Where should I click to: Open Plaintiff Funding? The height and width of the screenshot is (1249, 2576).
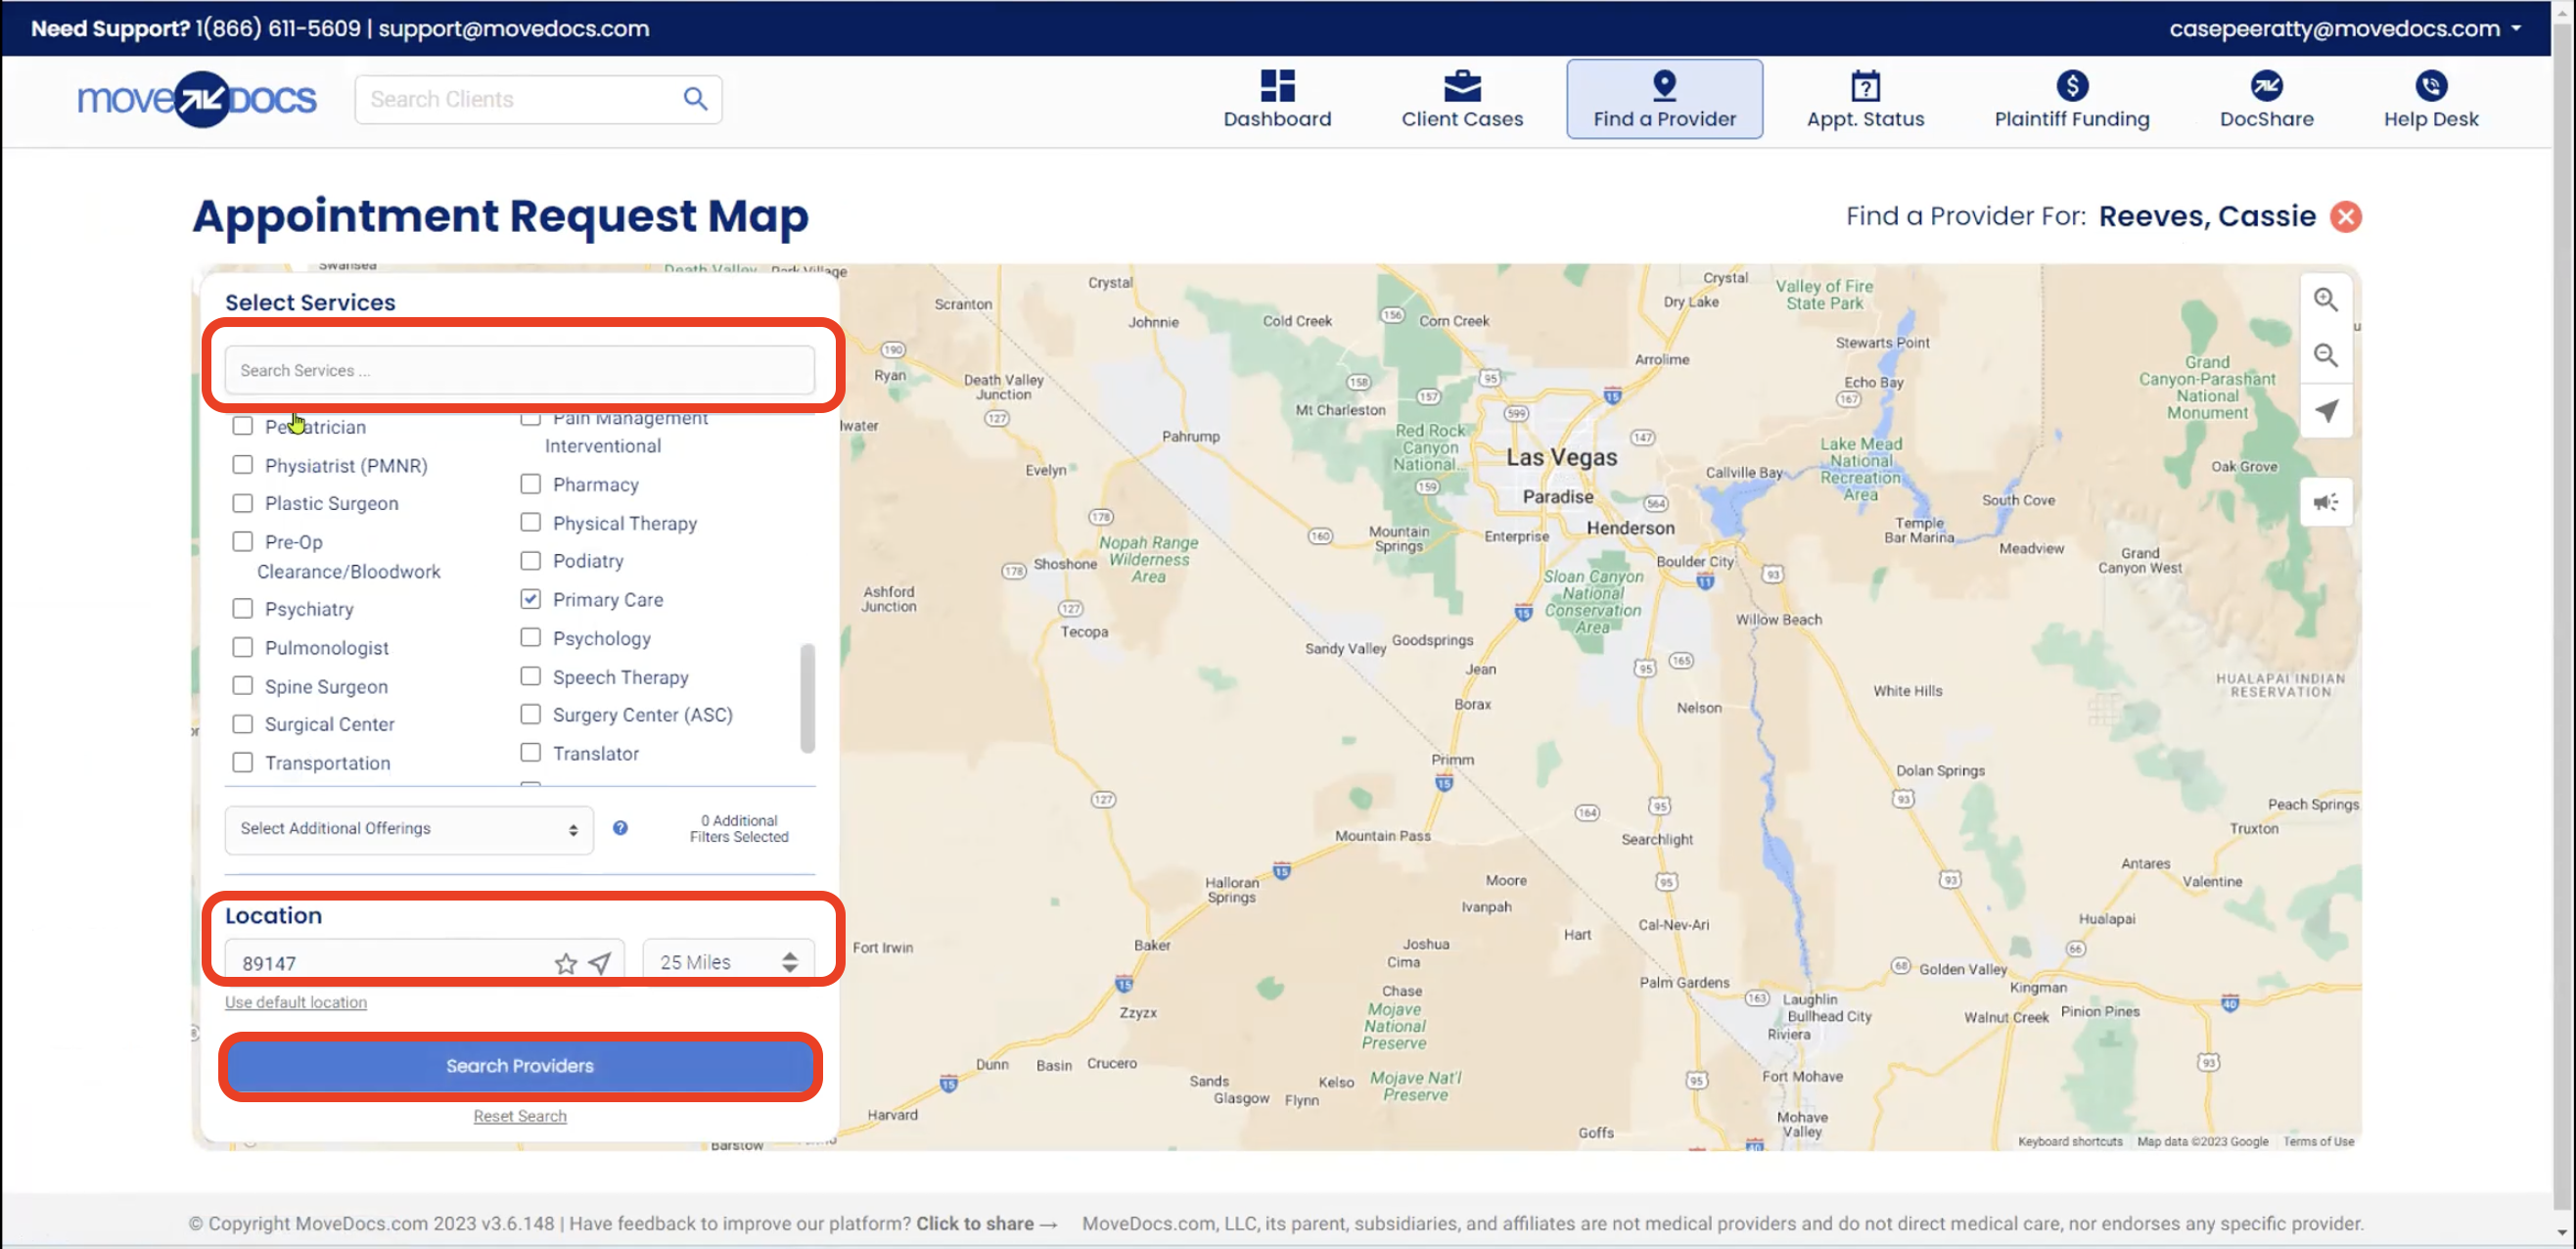[x=2070, y=98]
